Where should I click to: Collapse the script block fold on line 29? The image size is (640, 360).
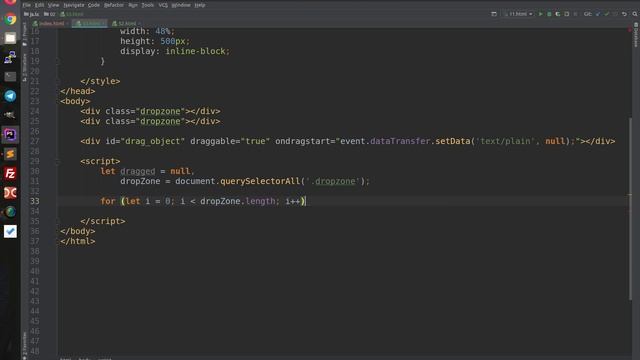(58, 161)
